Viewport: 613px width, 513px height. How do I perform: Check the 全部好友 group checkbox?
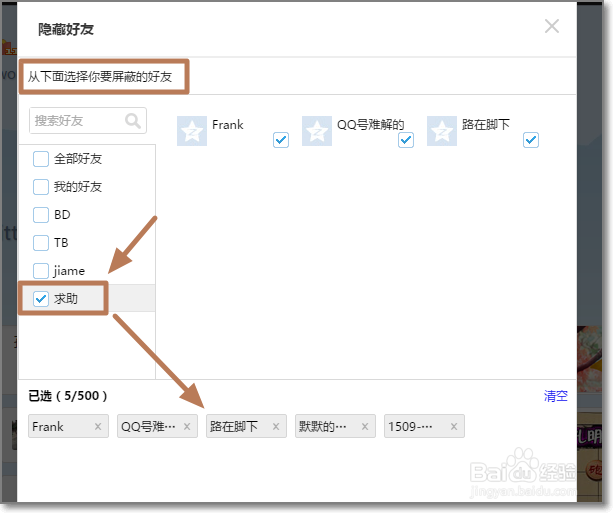[41, 159]
